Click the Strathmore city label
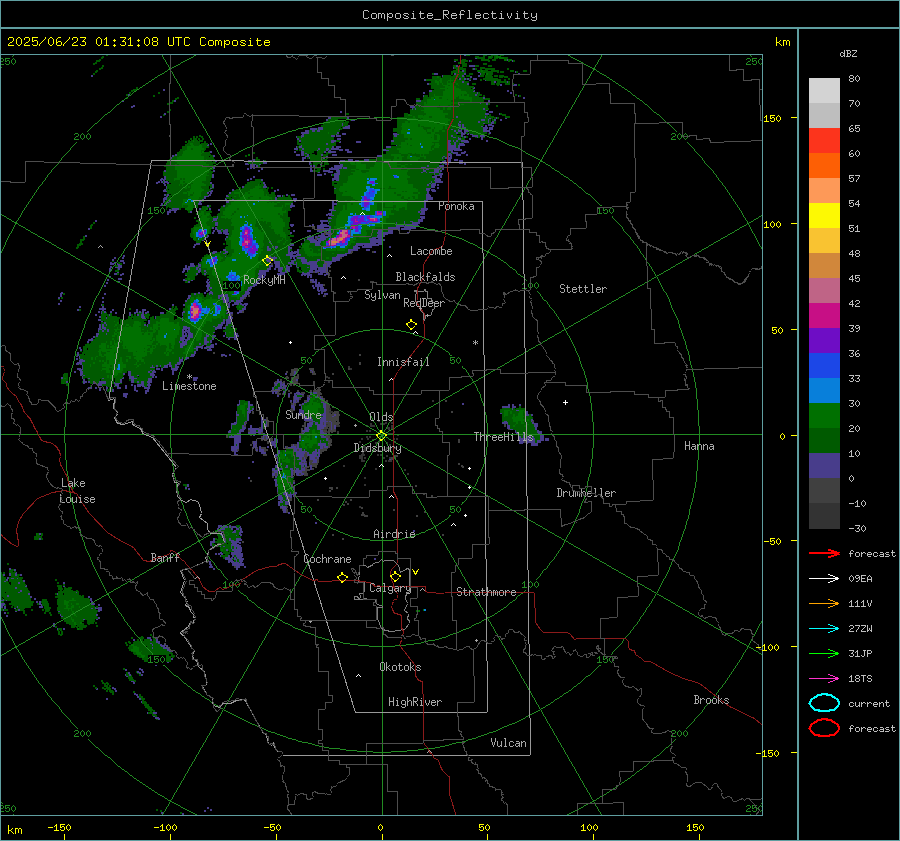 point(486,592)
